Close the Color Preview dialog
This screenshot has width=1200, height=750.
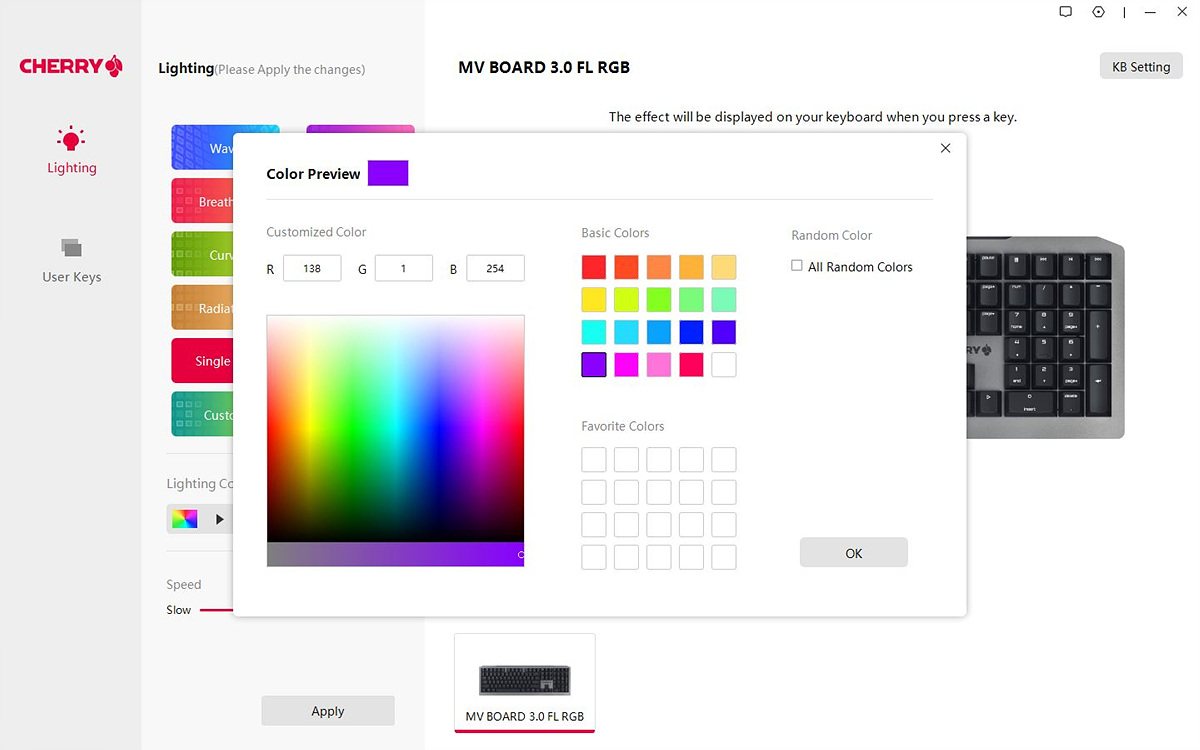(945, 148)
